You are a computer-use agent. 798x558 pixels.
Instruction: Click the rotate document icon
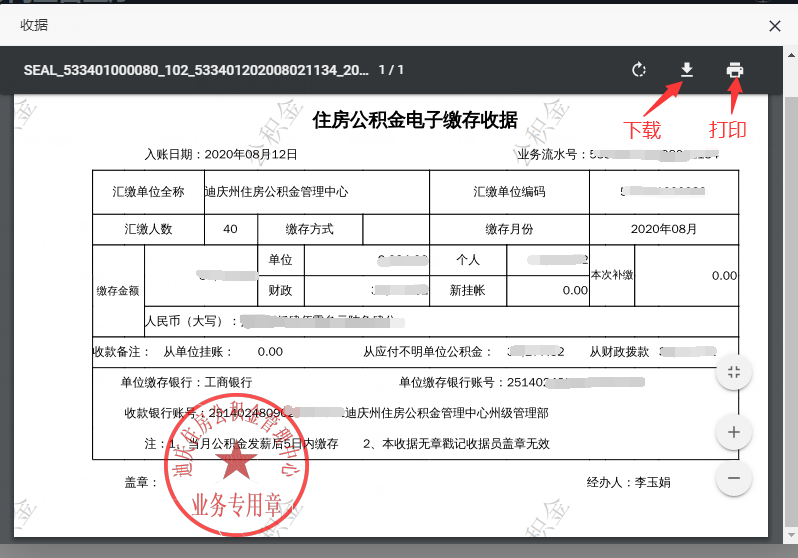tap(640, 70)
